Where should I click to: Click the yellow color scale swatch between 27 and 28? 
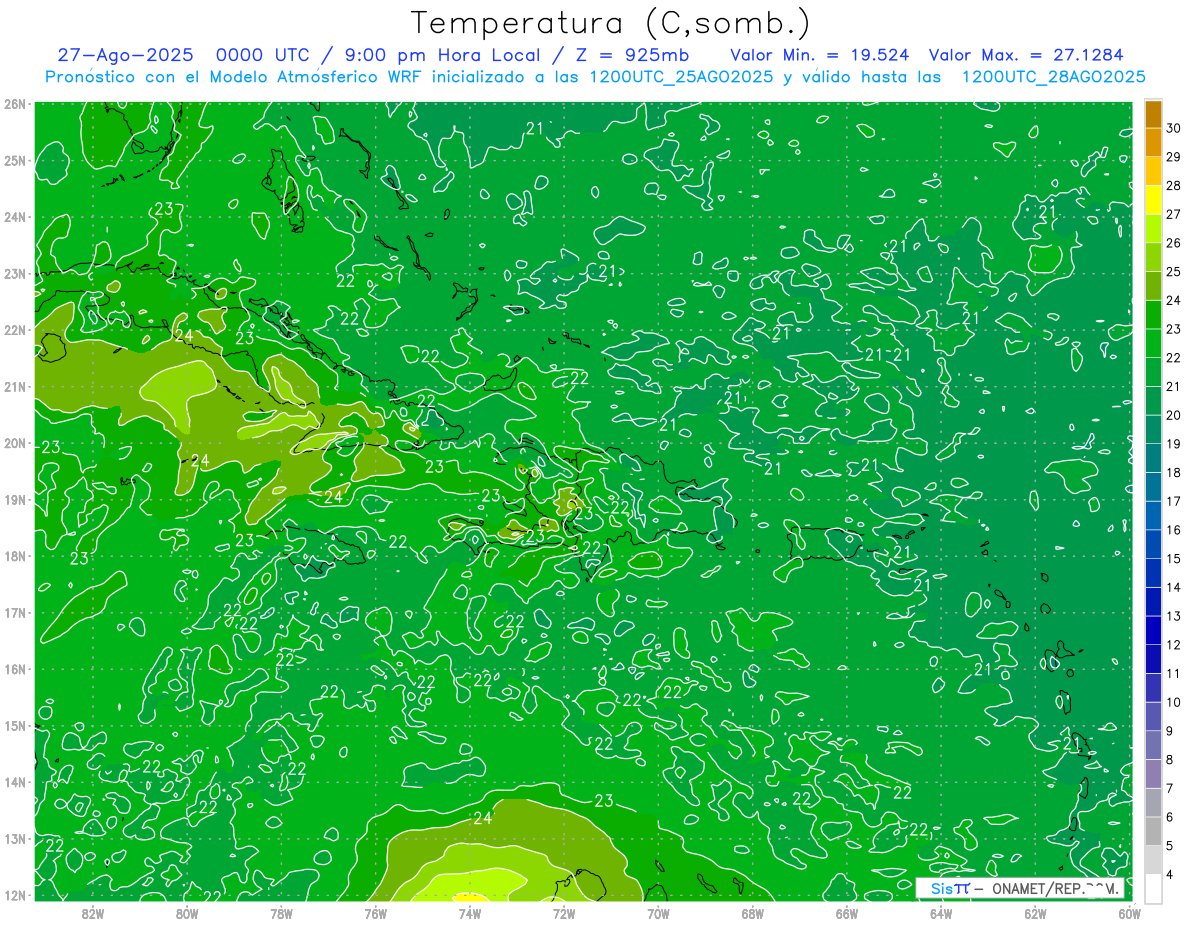(1153, 200)
